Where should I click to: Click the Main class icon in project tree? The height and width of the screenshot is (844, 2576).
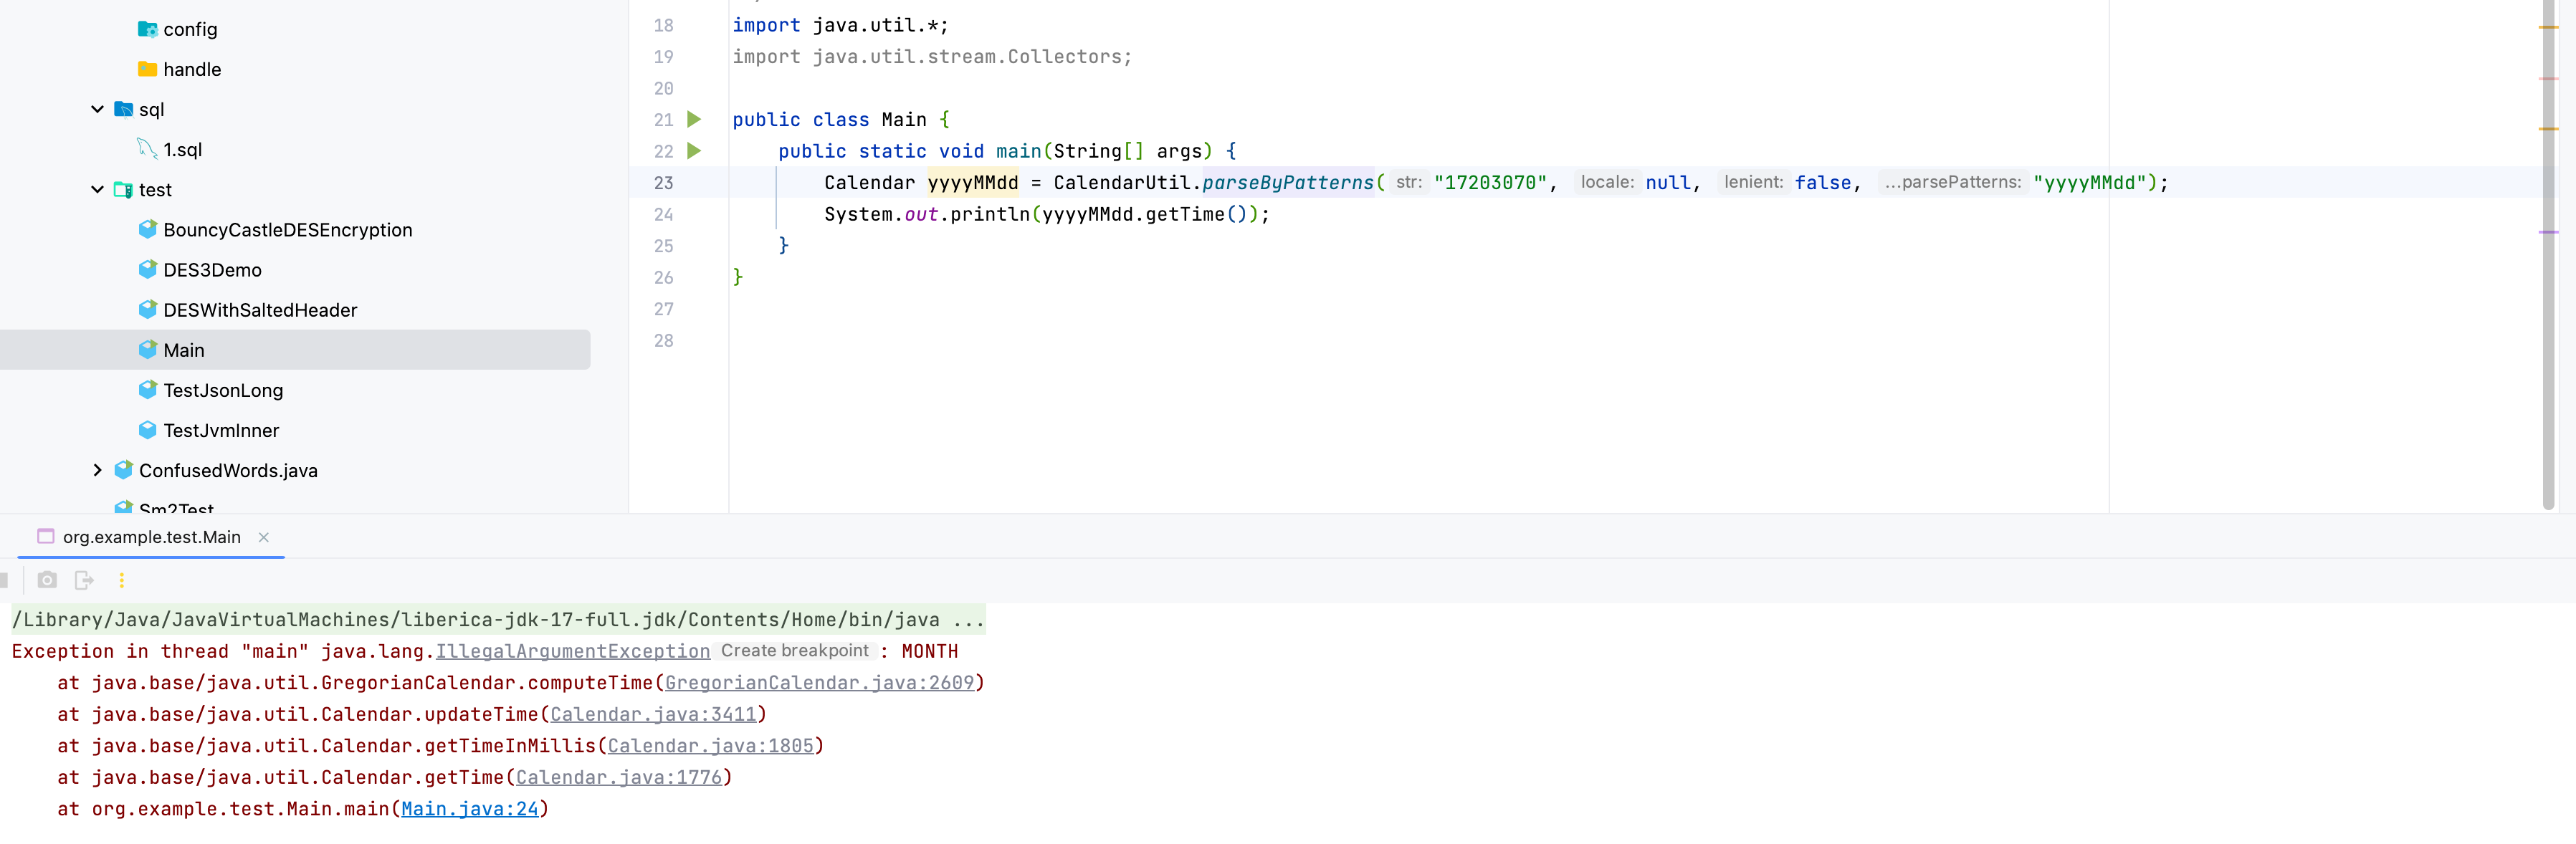pyautogui.click(x=148, y=349)
